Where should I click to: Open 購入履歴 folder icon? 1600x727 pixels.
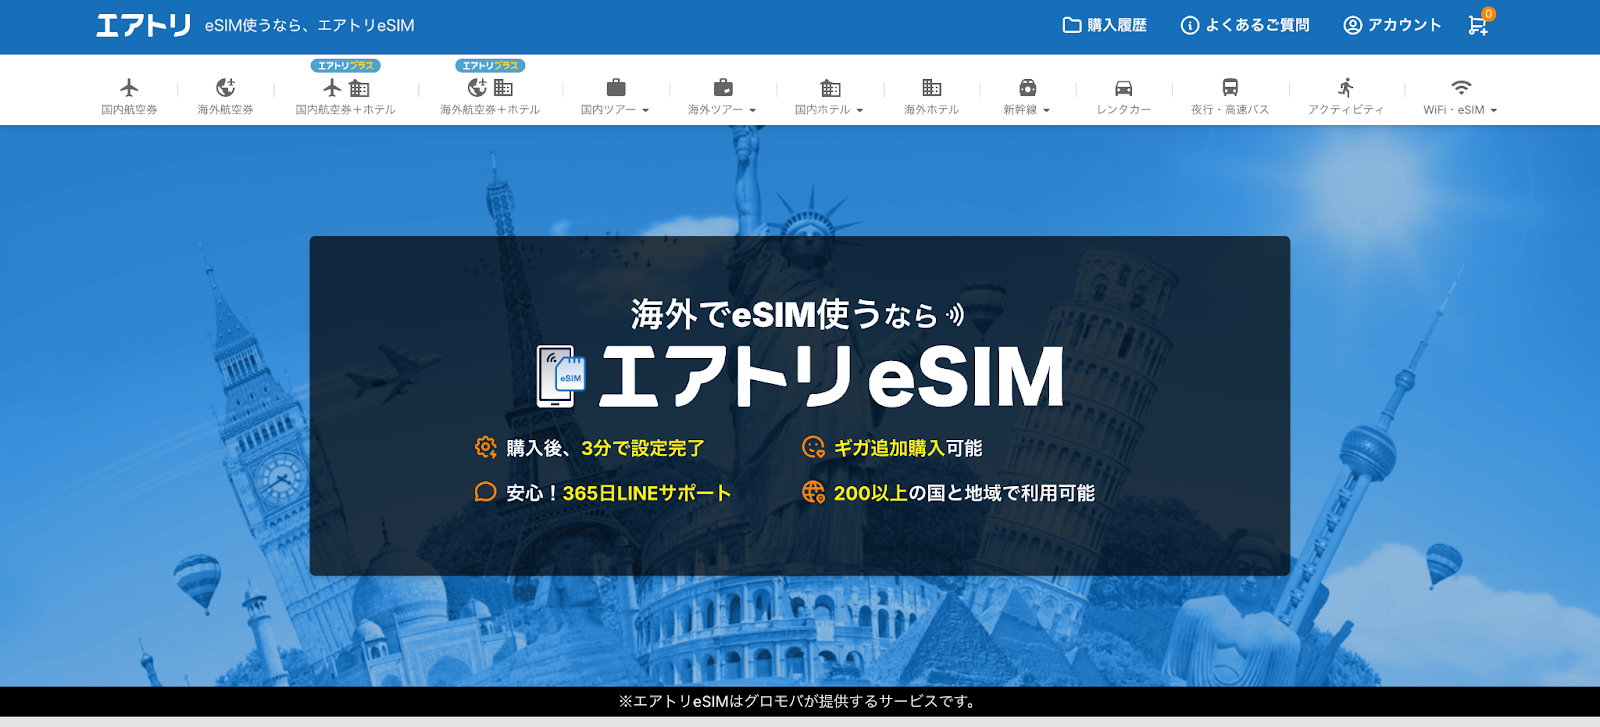(1072, 25)
